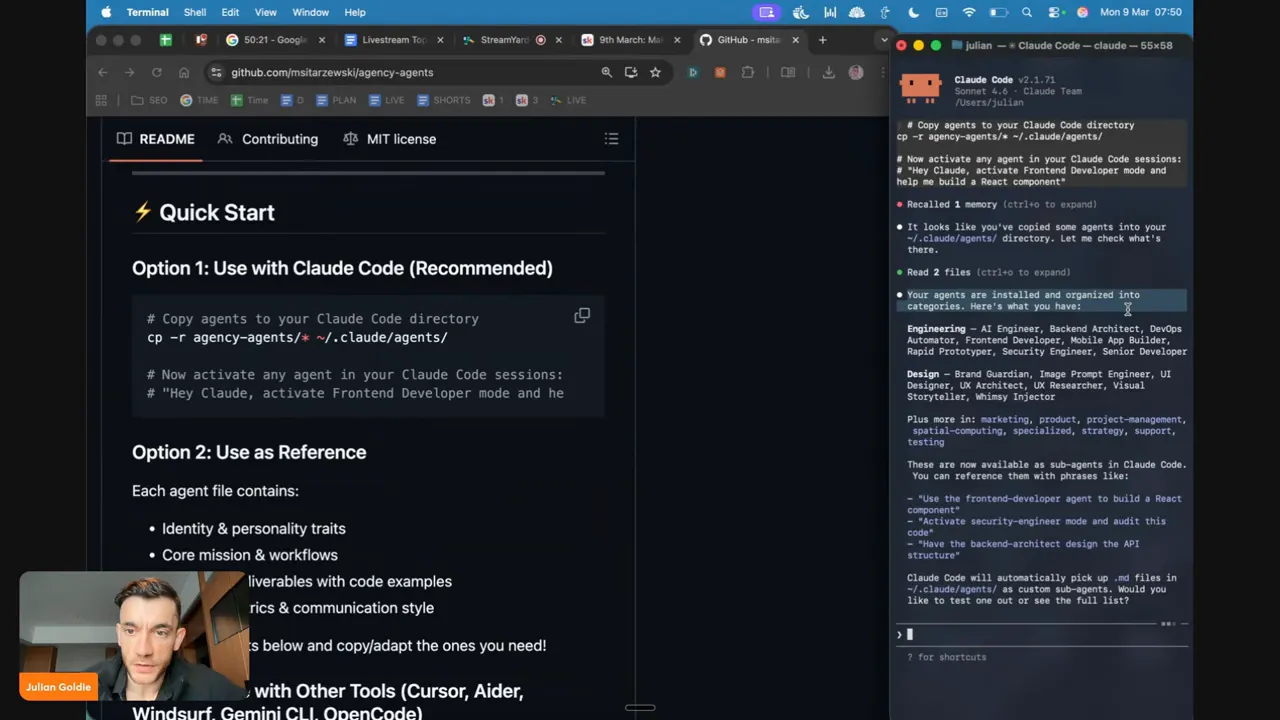Open macOS Spotlight search icon
The image size is (1280, 720).
click(1027, 12)
